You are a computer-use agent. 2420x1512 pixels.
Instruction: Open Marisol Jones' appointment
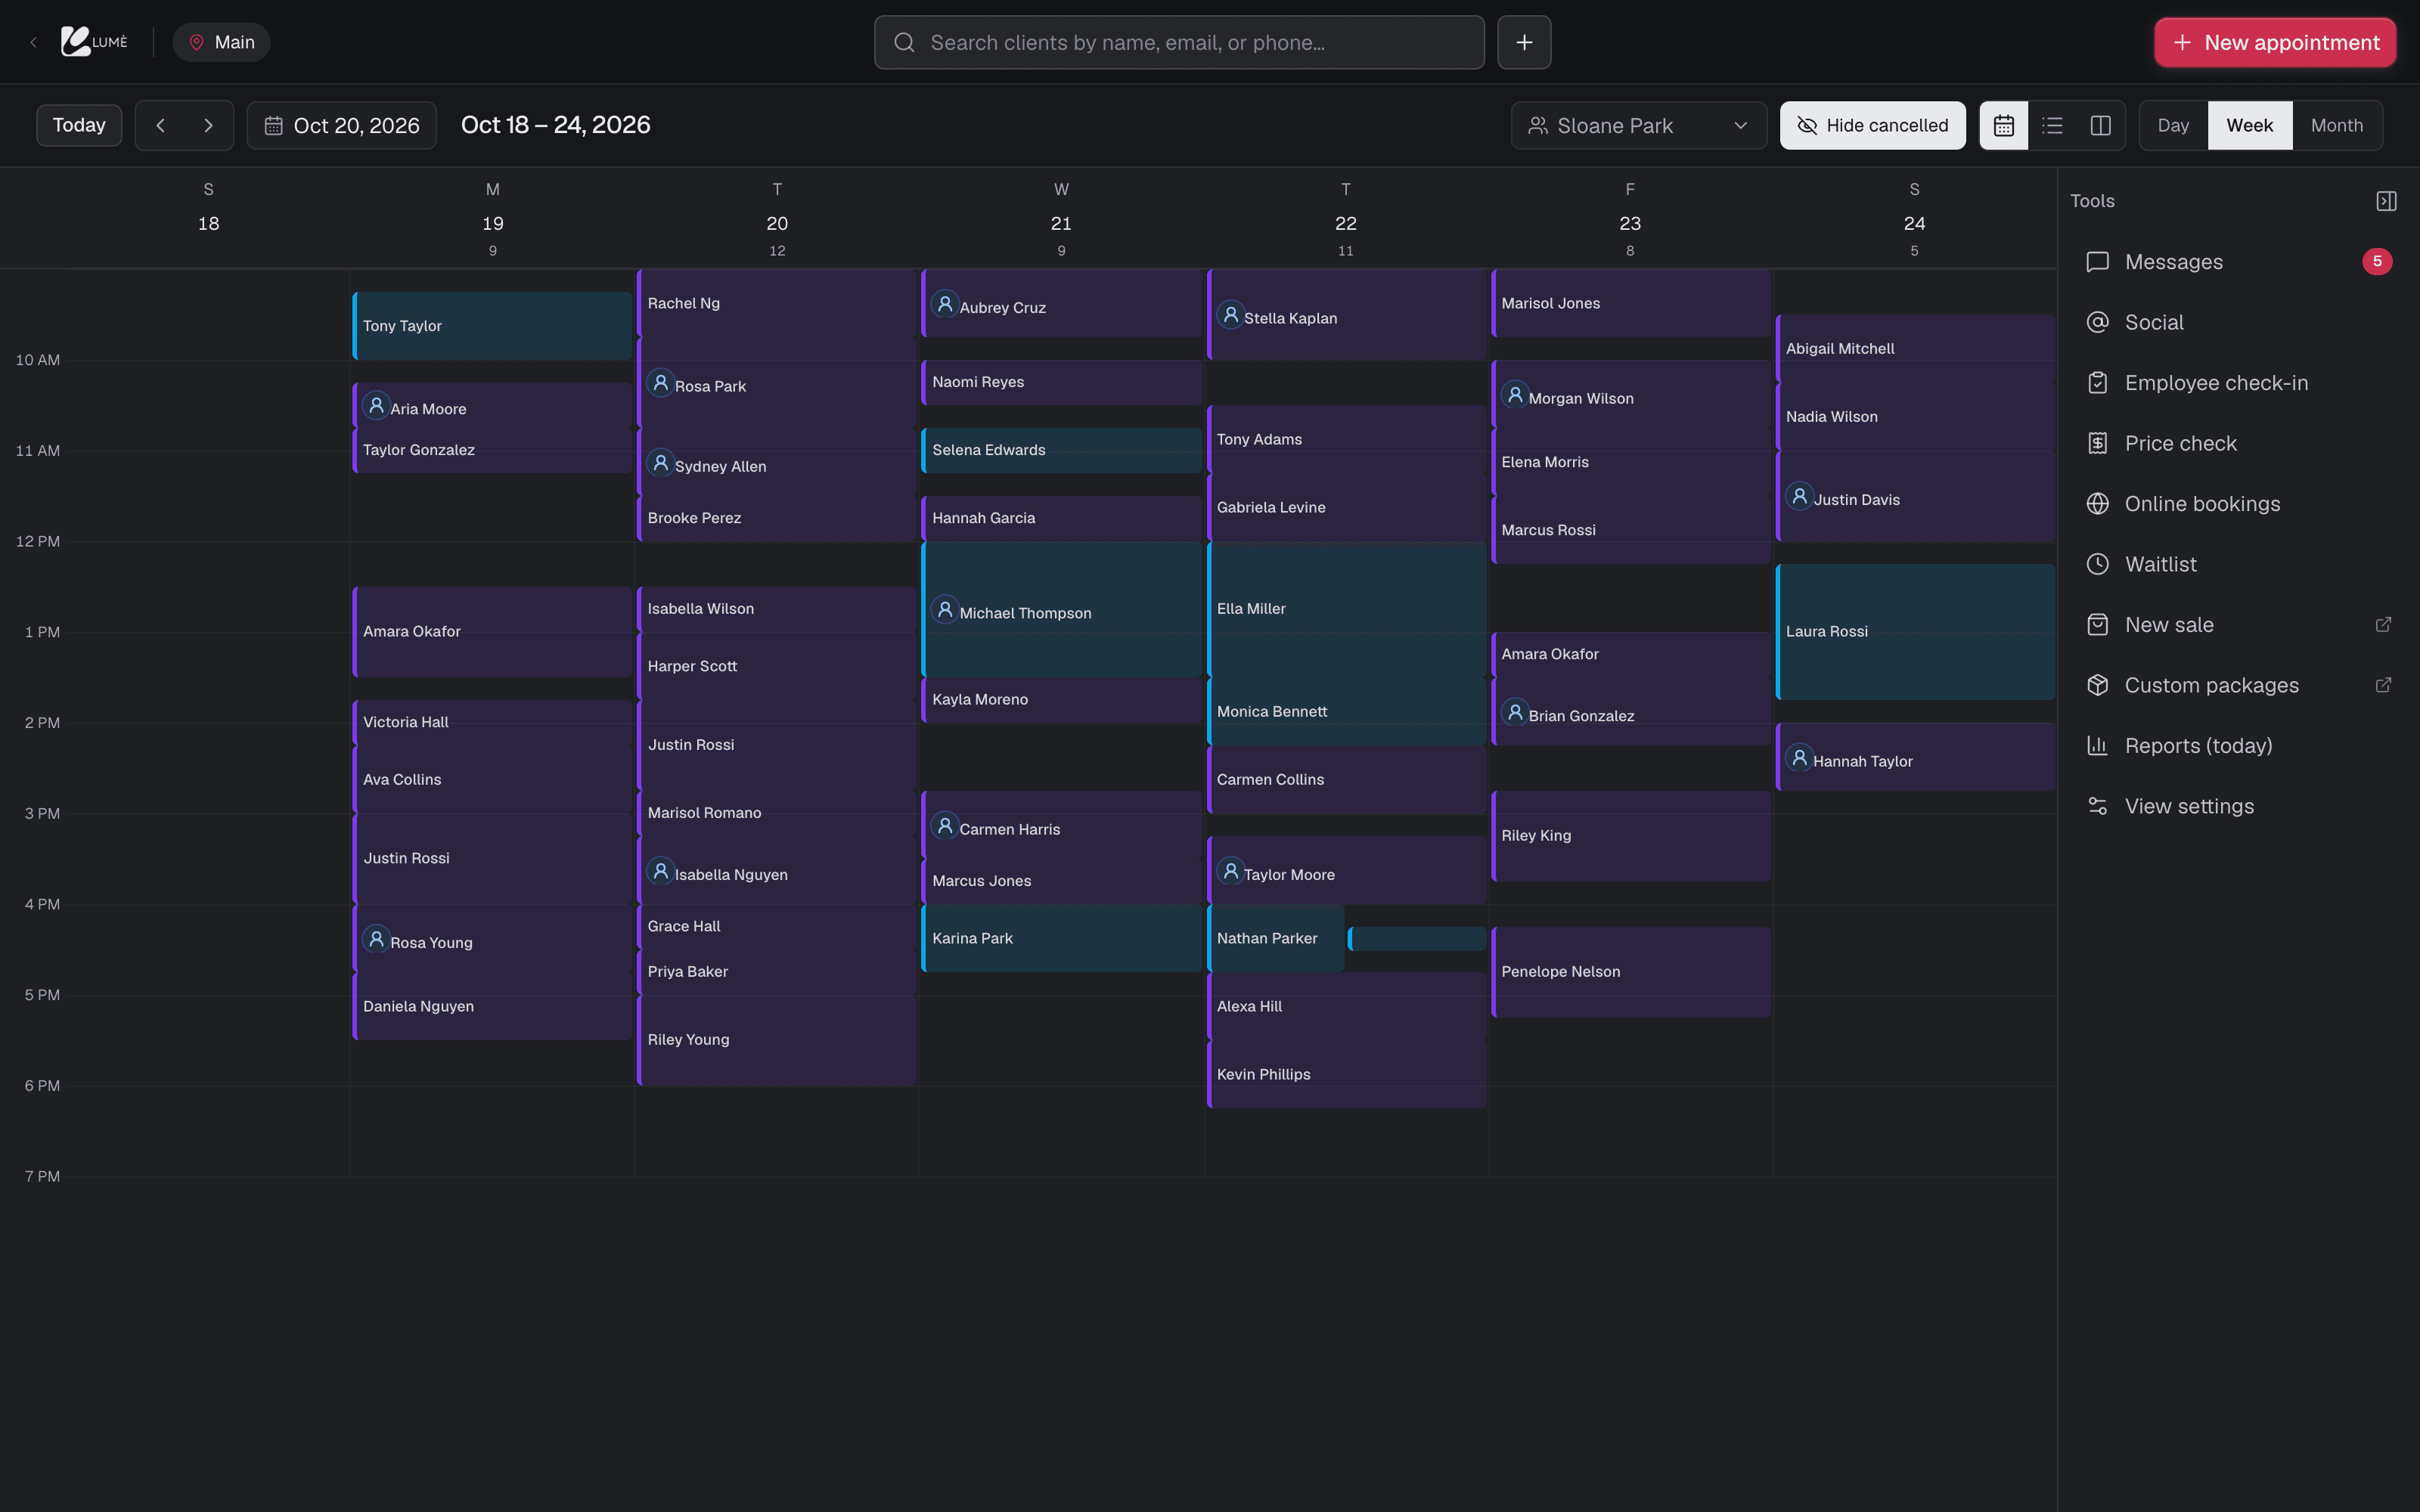pos(1630,303)
